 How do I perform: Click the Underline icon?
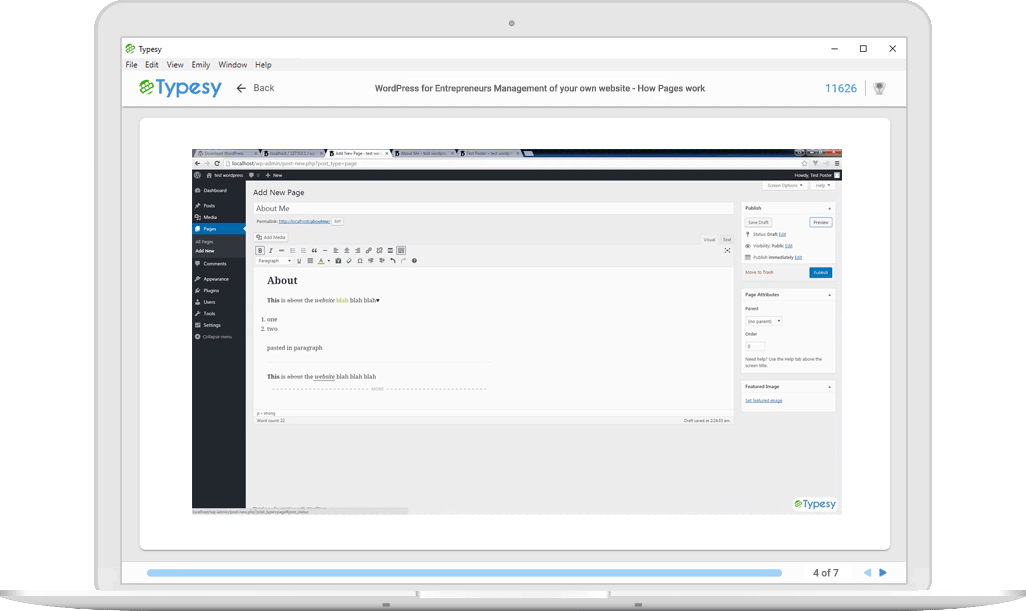299,261
